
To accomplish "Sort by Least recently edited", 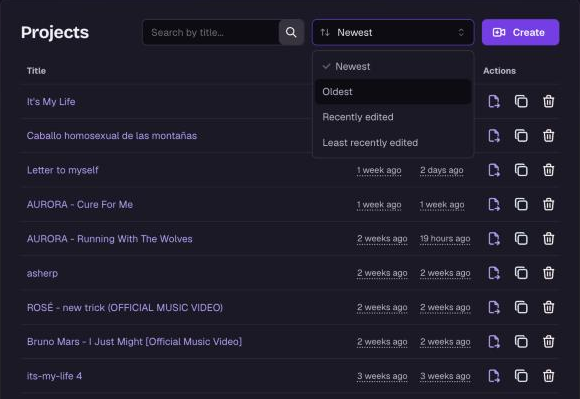I will (393, 143).
